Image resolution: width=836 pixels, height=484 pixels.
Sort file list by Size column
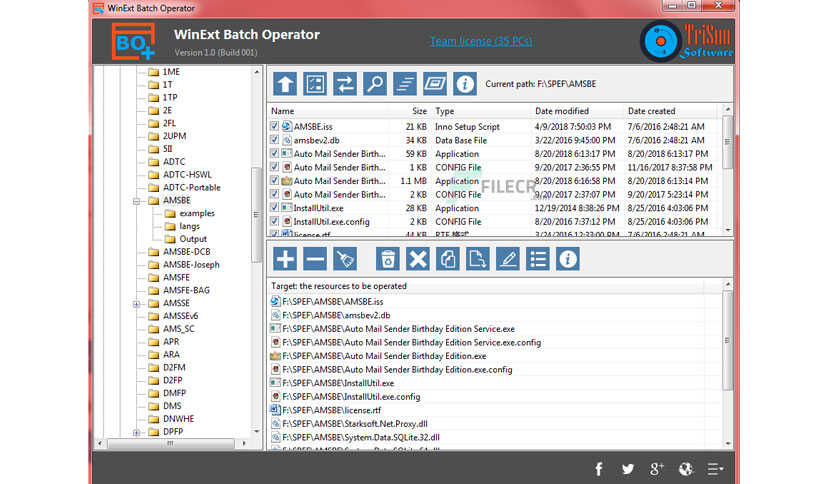(x=409, y=111)
